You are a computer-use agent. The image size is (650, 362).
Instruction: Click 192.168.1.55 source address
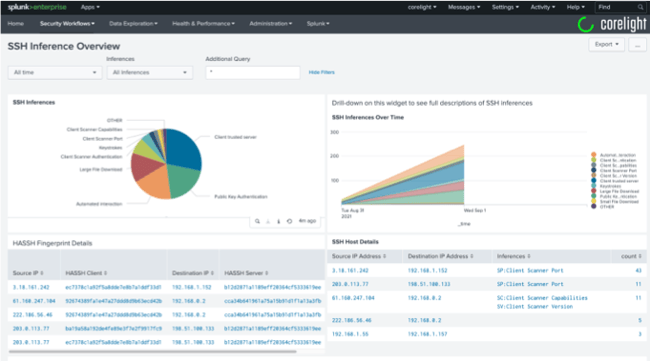coord(350,334)
